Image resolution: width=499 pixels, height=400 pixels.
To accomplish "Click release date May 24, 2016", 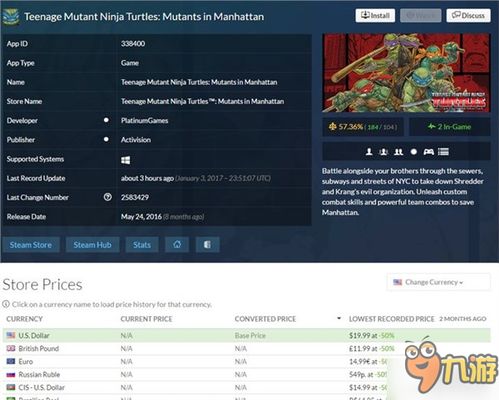I will coord(141,217).
